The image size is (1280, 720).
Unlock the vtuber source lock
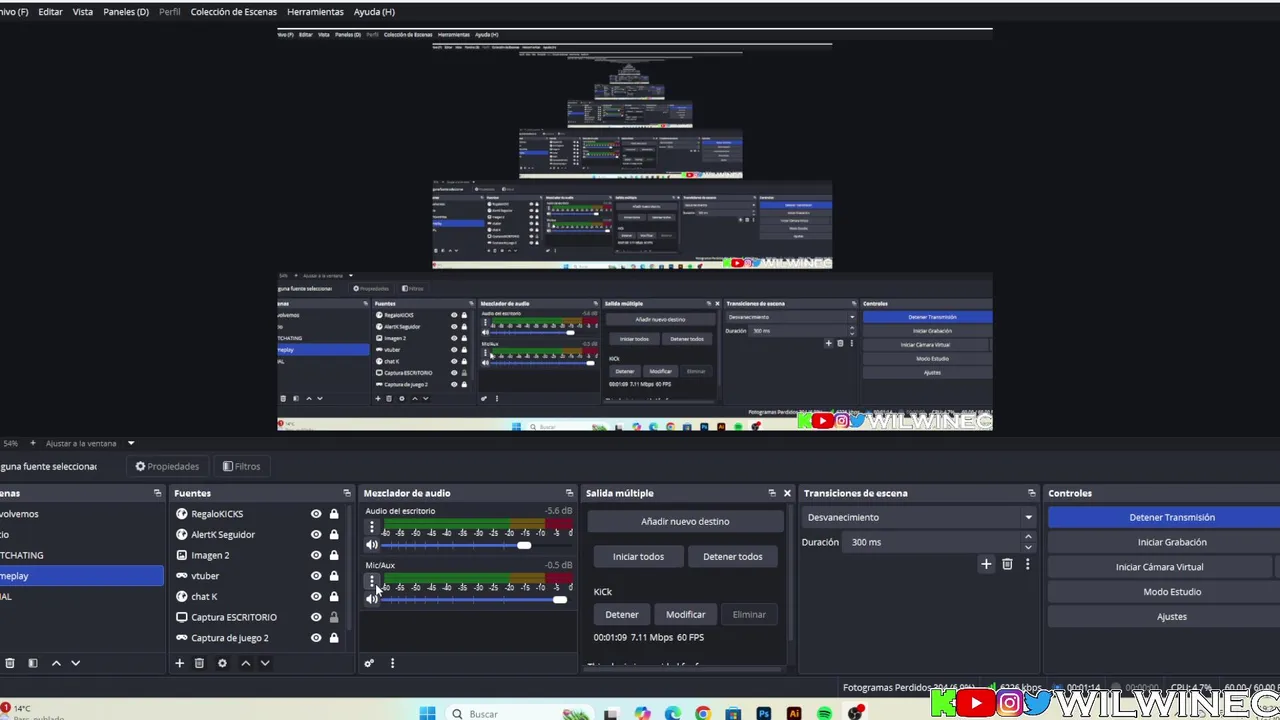(x=334, y=576)
